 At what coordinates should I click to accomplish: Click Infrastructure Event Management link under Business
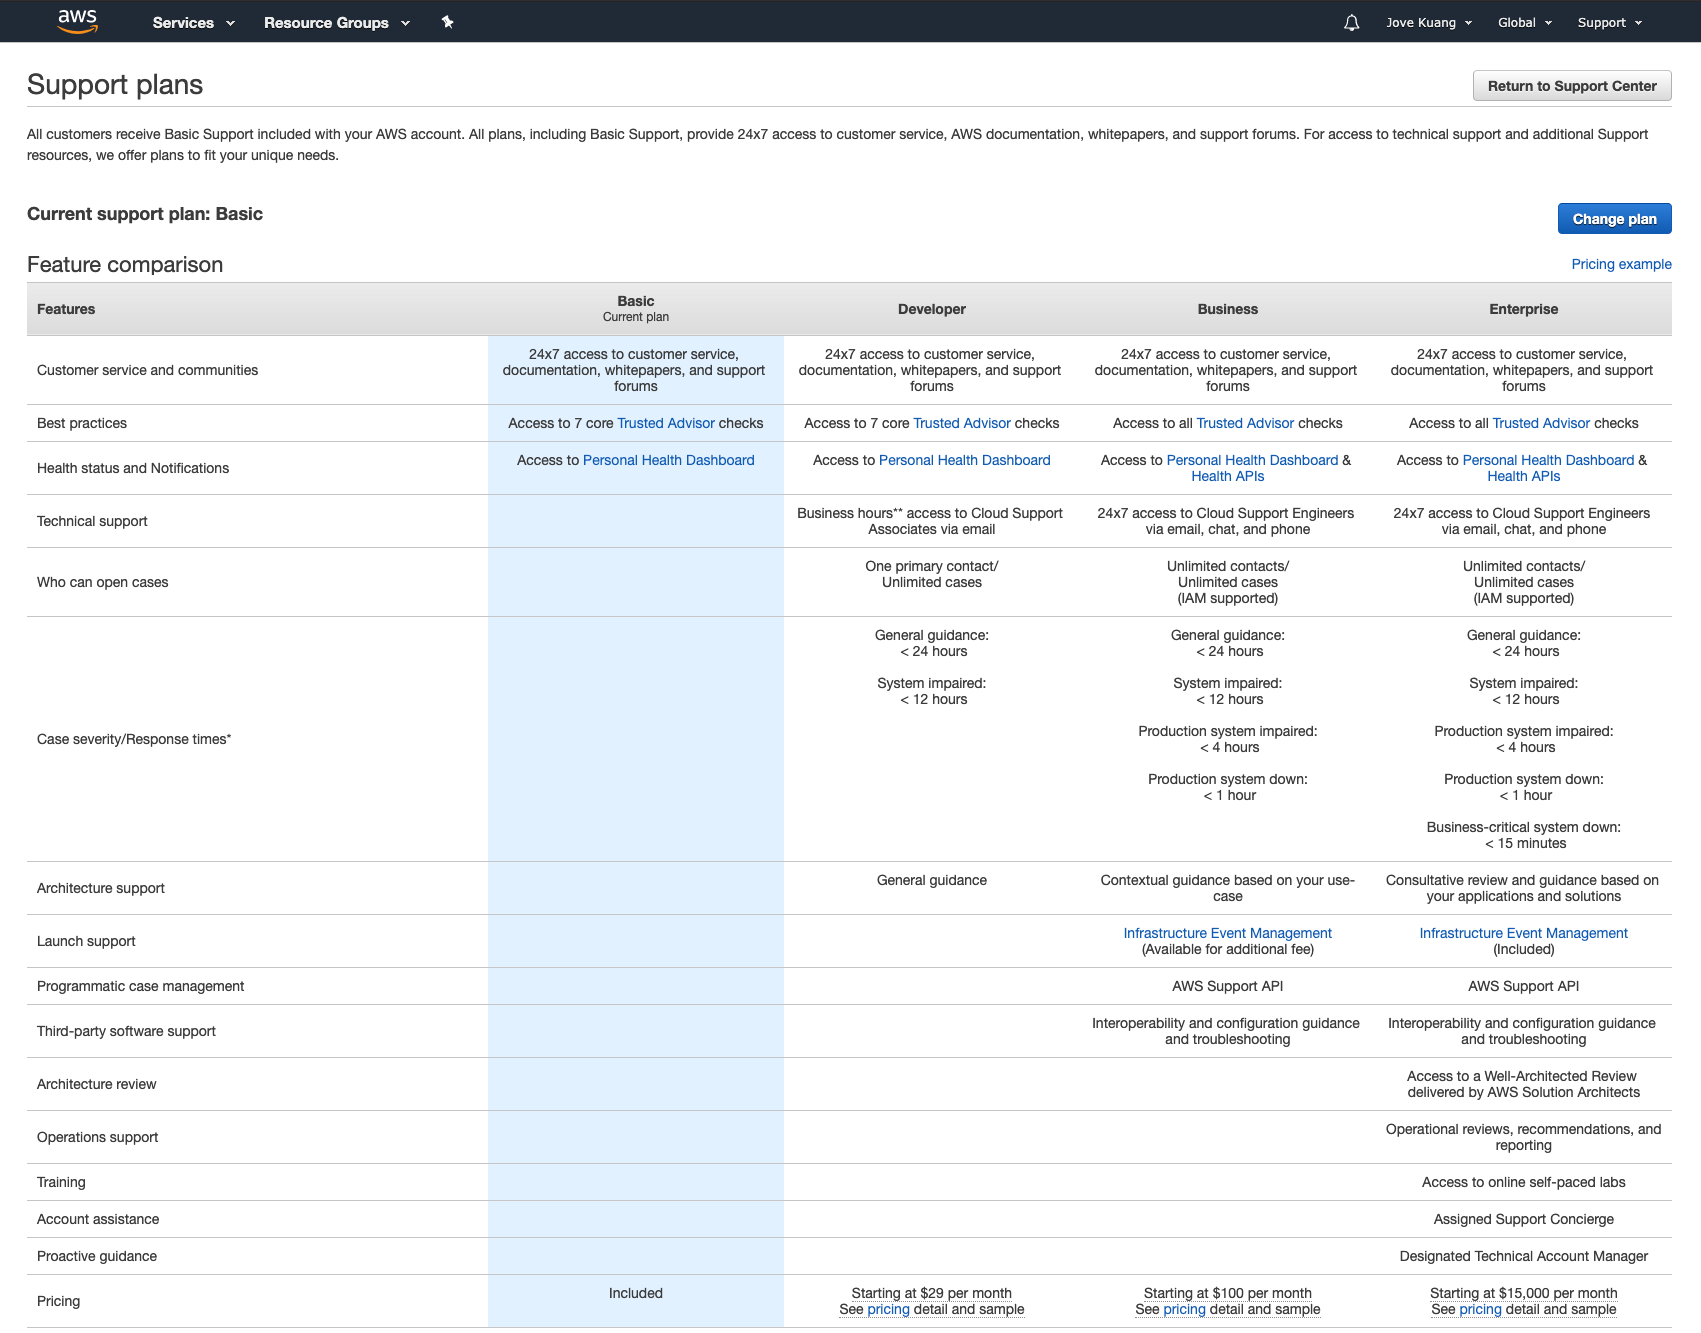coord(1227,933)
